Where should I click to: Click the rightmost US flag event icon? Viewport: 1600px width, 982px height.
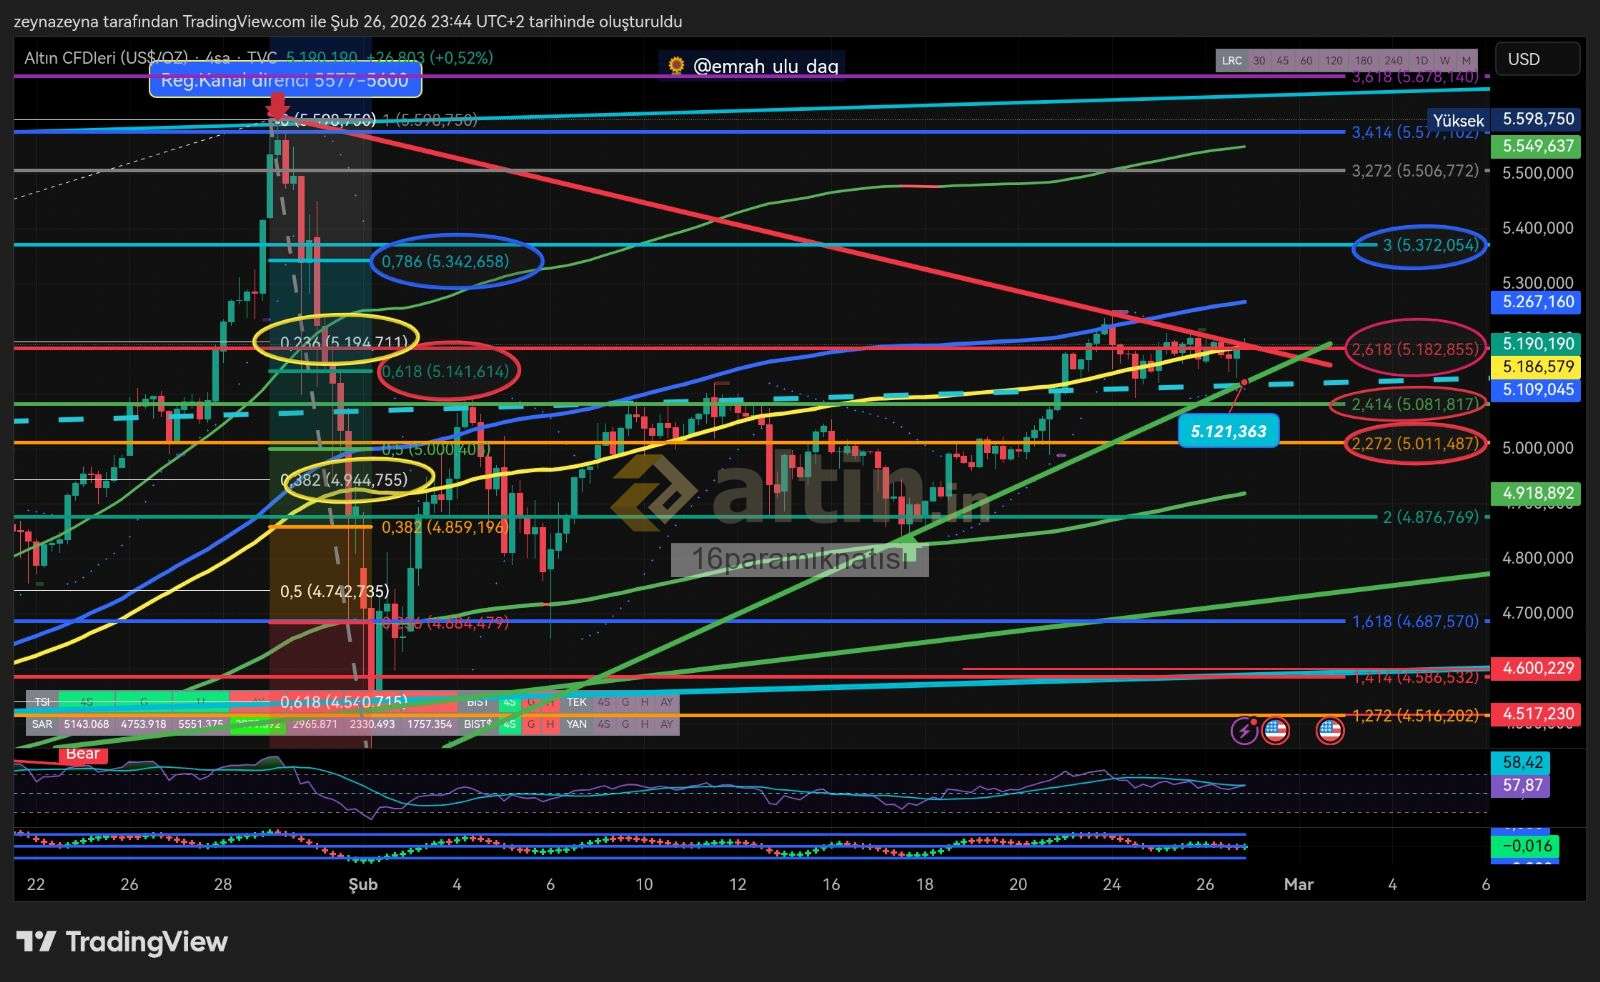1329,731
